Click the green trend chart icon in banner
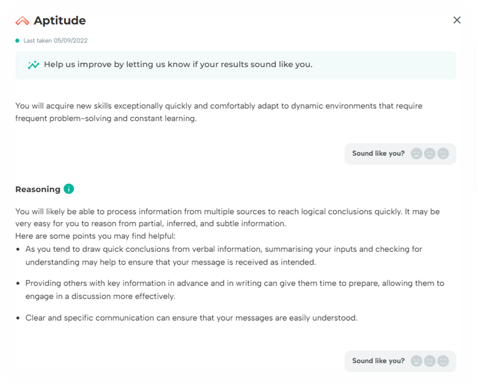This screenshot has height=387, width=478. 33,65
